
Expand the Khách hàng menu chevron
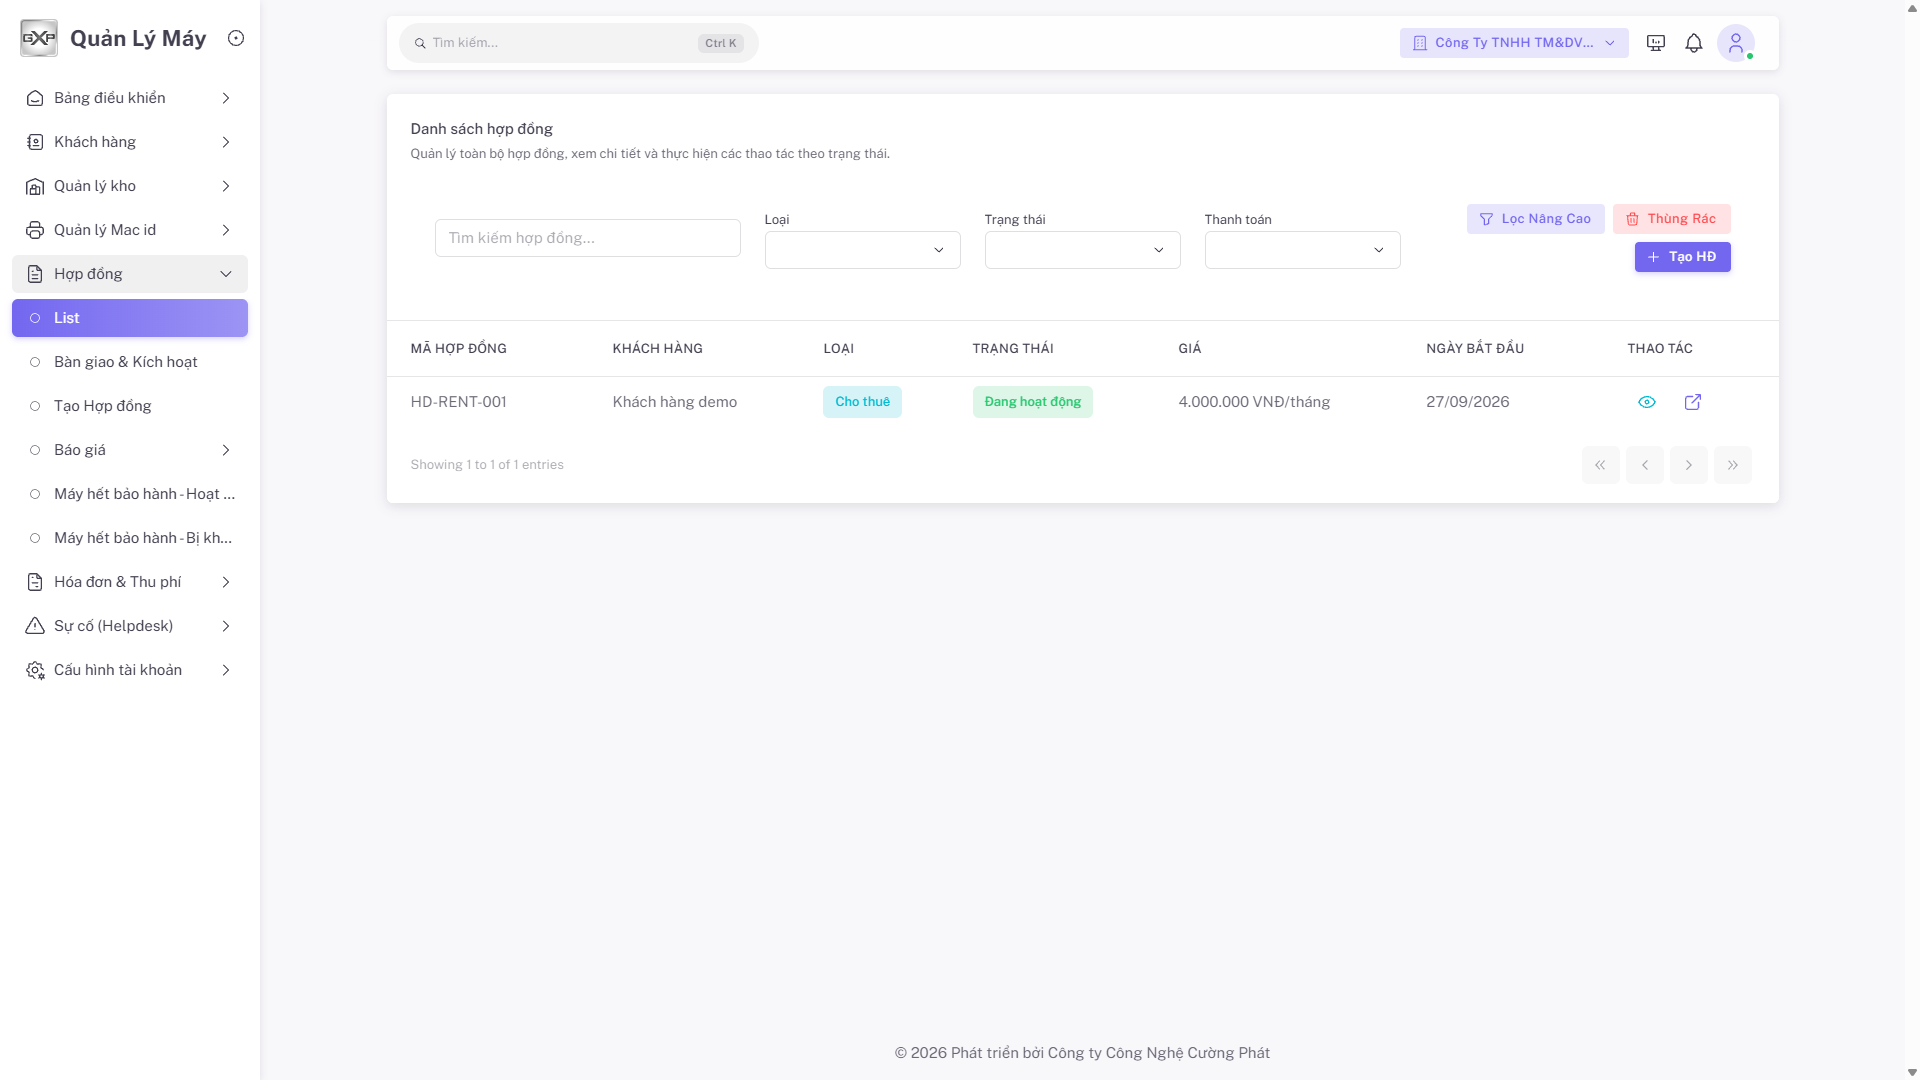click(x=226, y=142)
